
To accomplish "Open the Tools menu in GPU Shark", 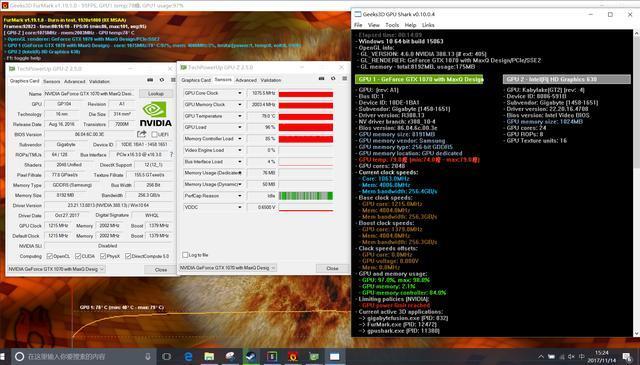I will 392,25.
